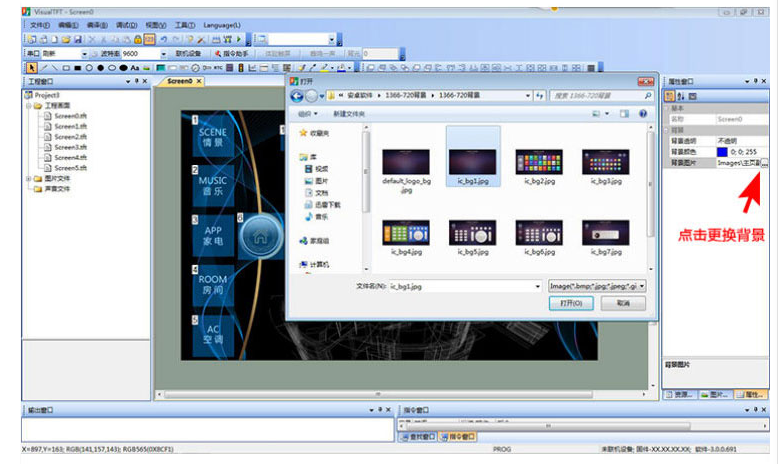
Task: Open the Language(L) menu
Action: point(222,25)
